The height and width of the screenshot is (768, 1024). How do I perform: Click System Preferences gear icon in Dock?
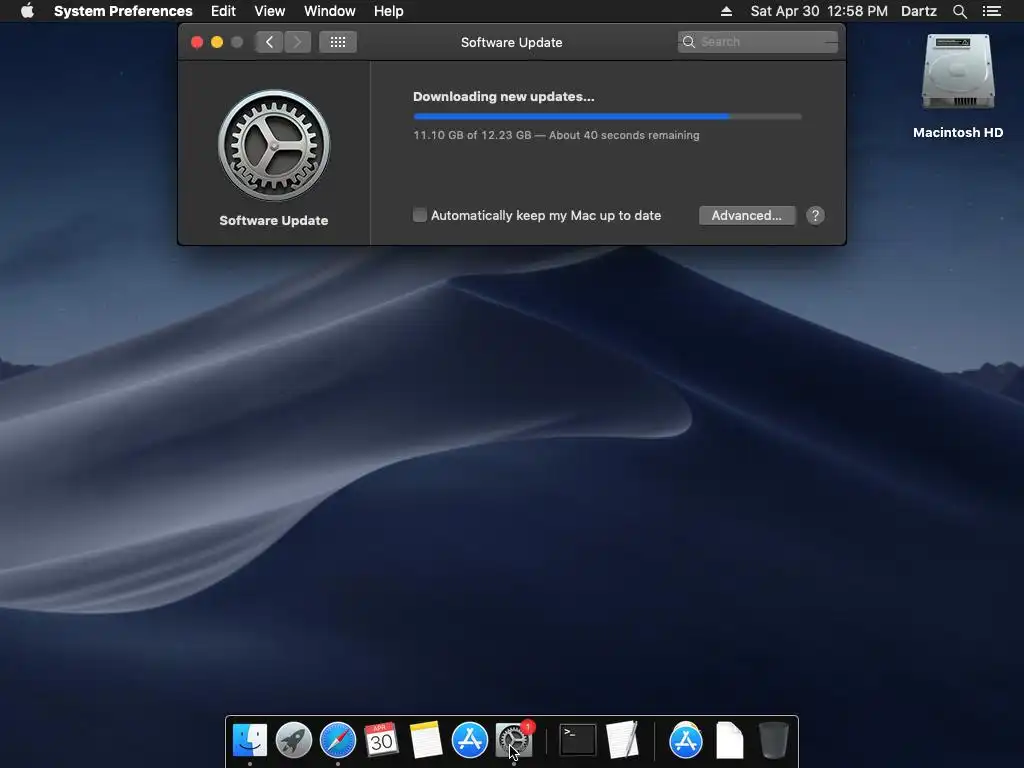514,740
